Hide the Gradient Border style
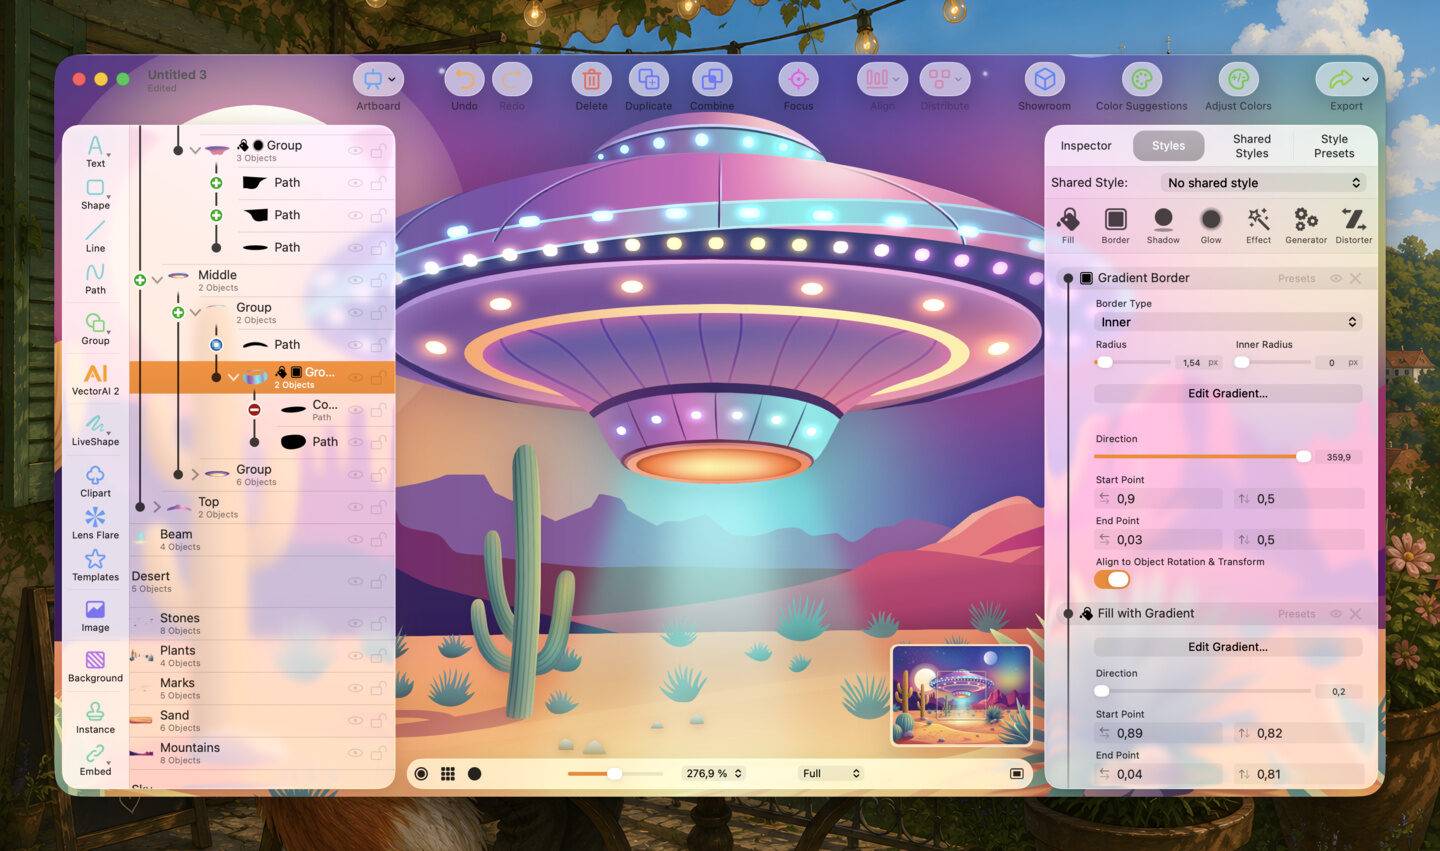Viewport: 1440px width, 851px height. click(1335, 279)
